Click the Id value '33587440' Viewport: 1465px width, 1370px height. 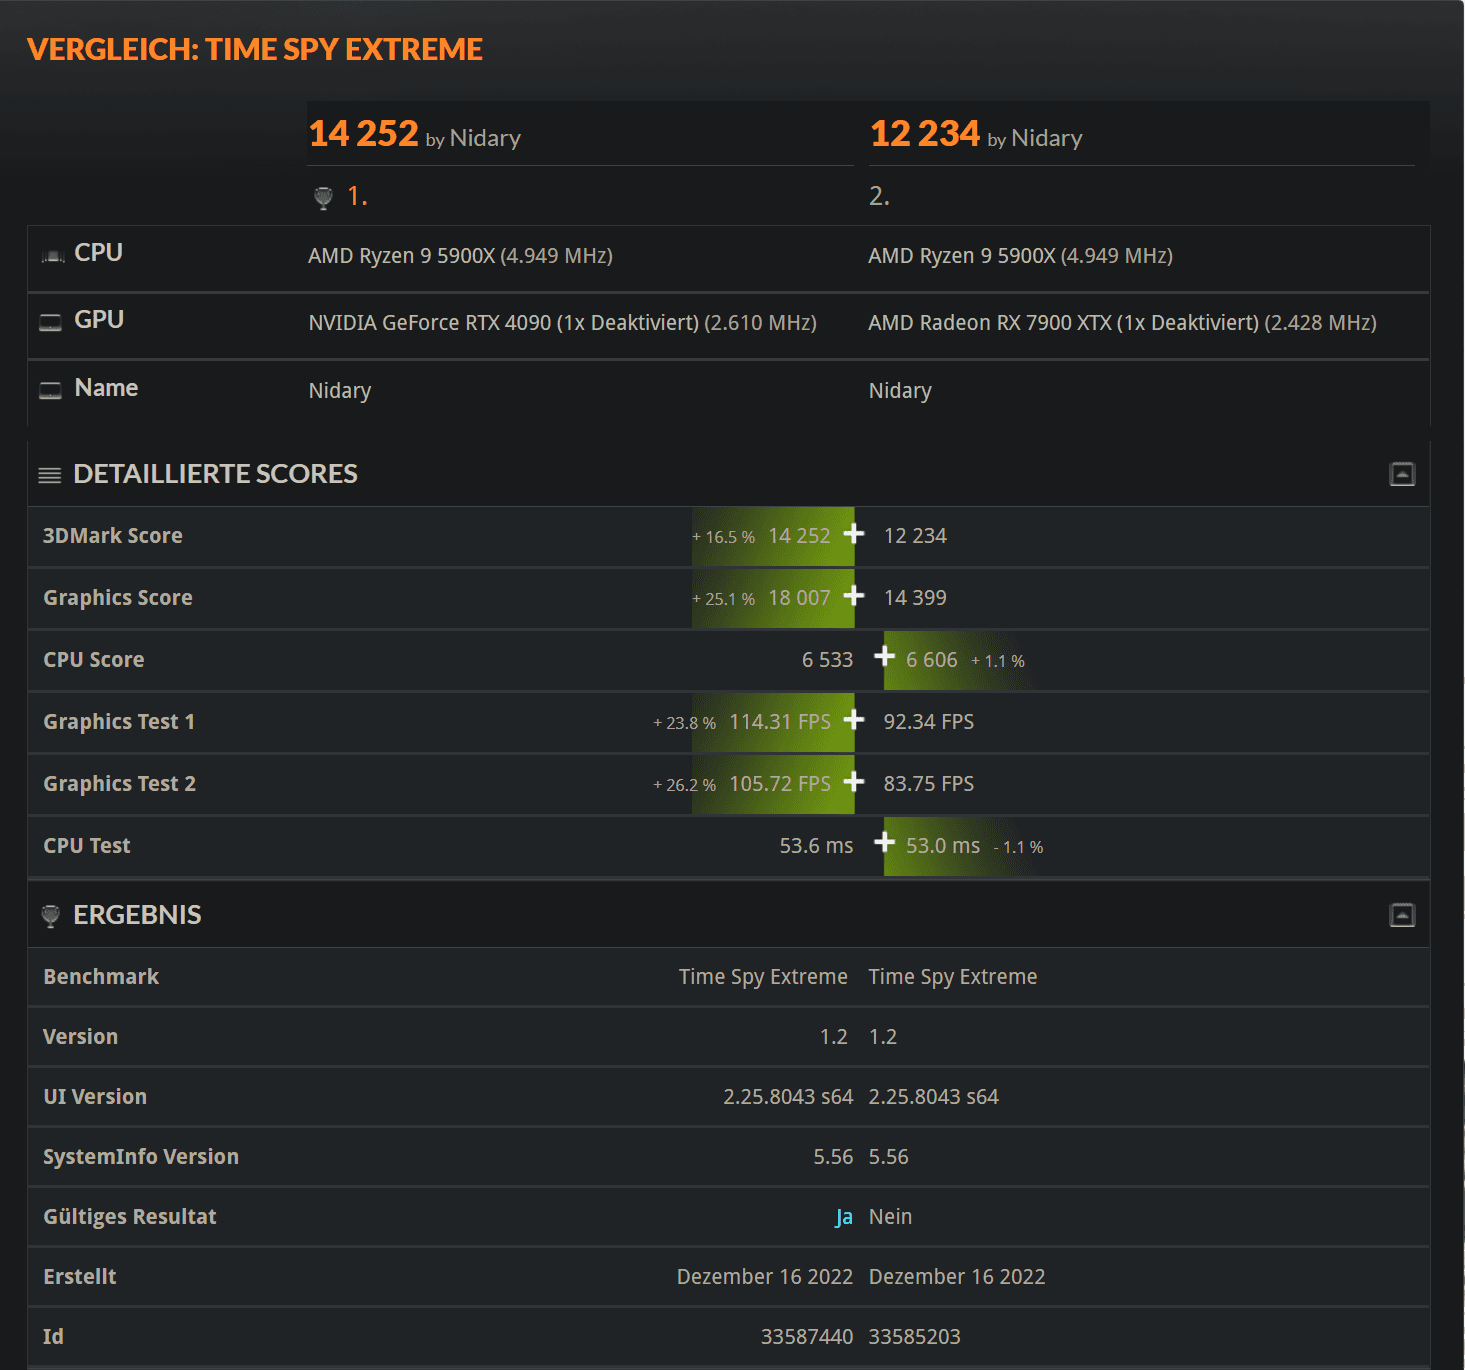[x=807, y=1337]
